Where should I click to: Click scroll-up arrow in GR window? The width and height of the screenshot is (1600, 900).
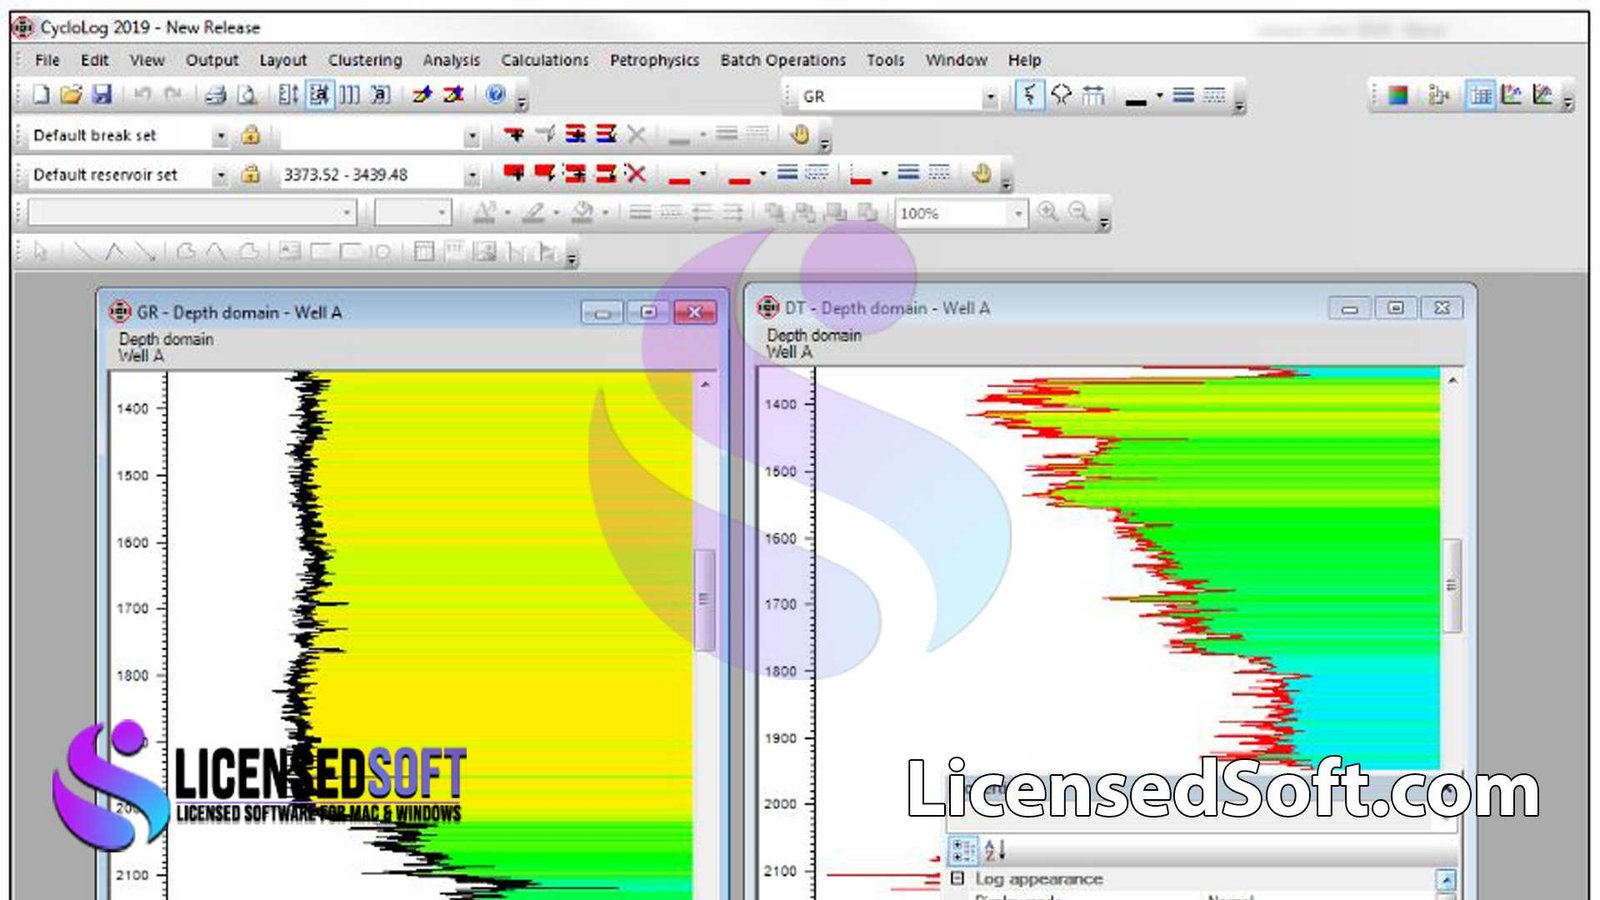705,385
